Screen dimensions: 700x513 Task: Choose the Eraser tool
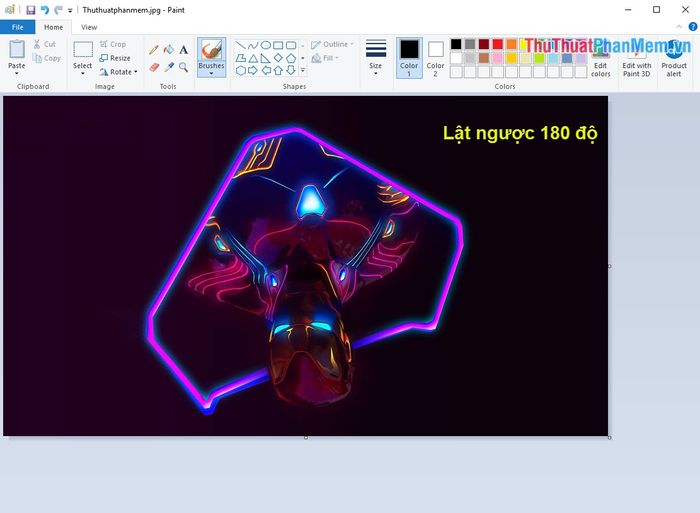pos(154,67)
